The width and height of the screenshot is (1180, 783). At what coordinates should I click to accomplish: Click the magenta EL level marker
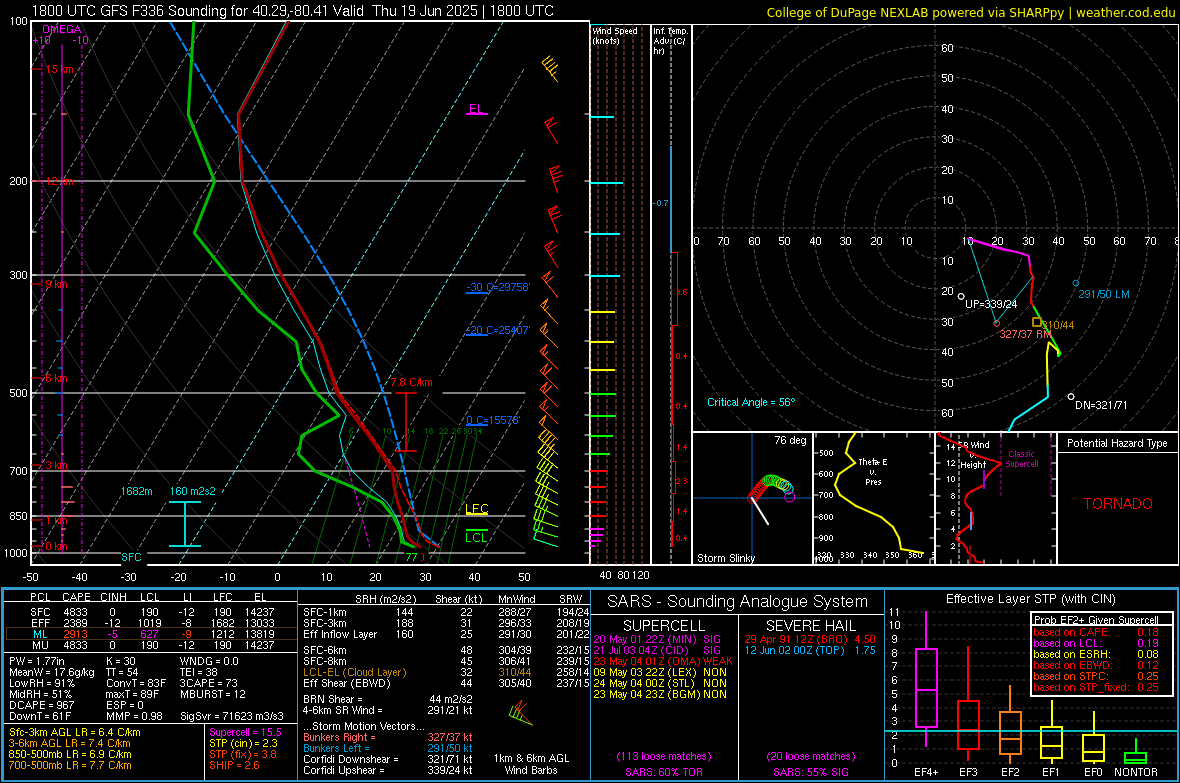click(476, 110)
